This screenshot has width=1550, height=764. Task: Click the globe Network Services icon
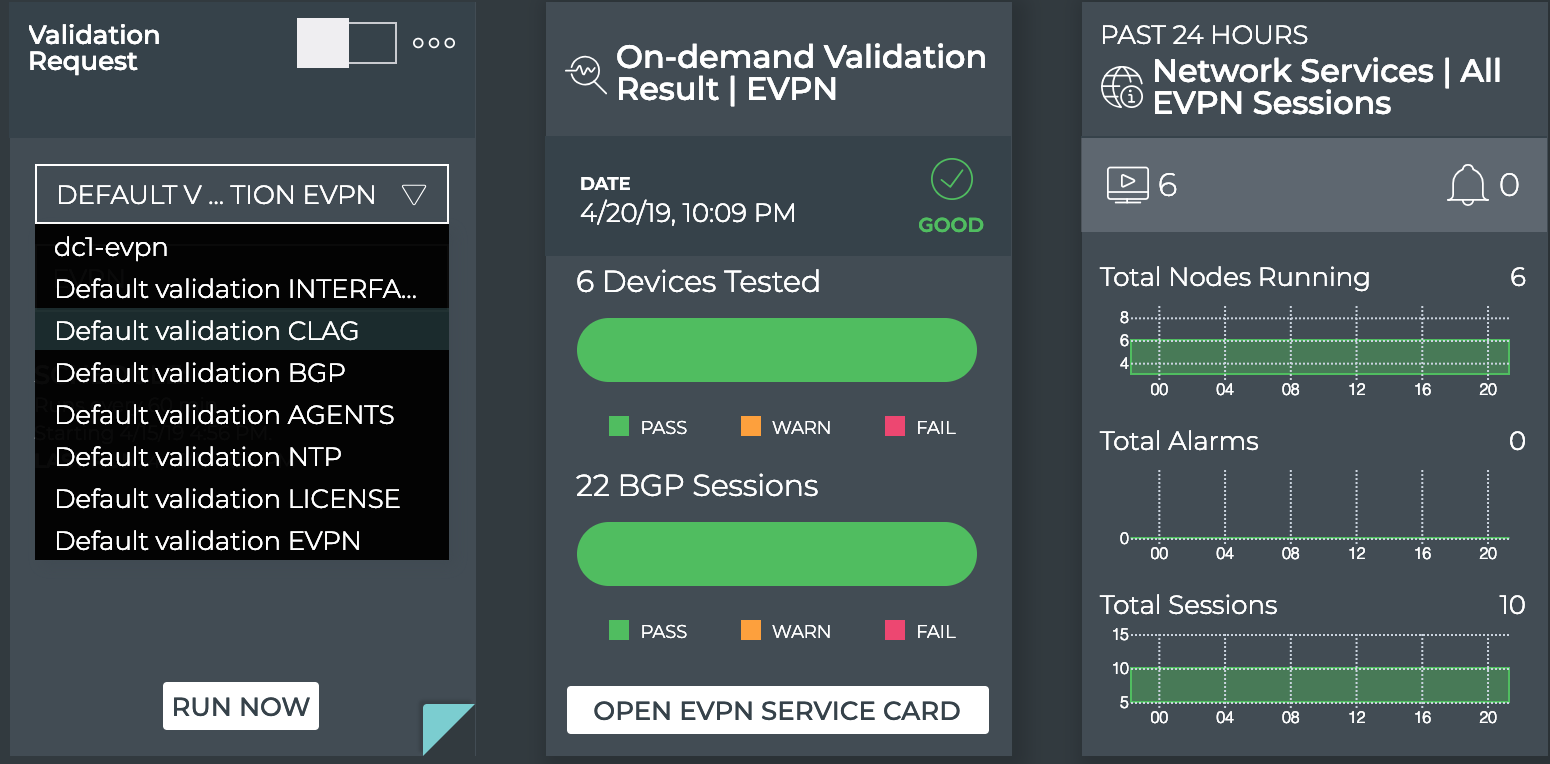pos(1122,87)
